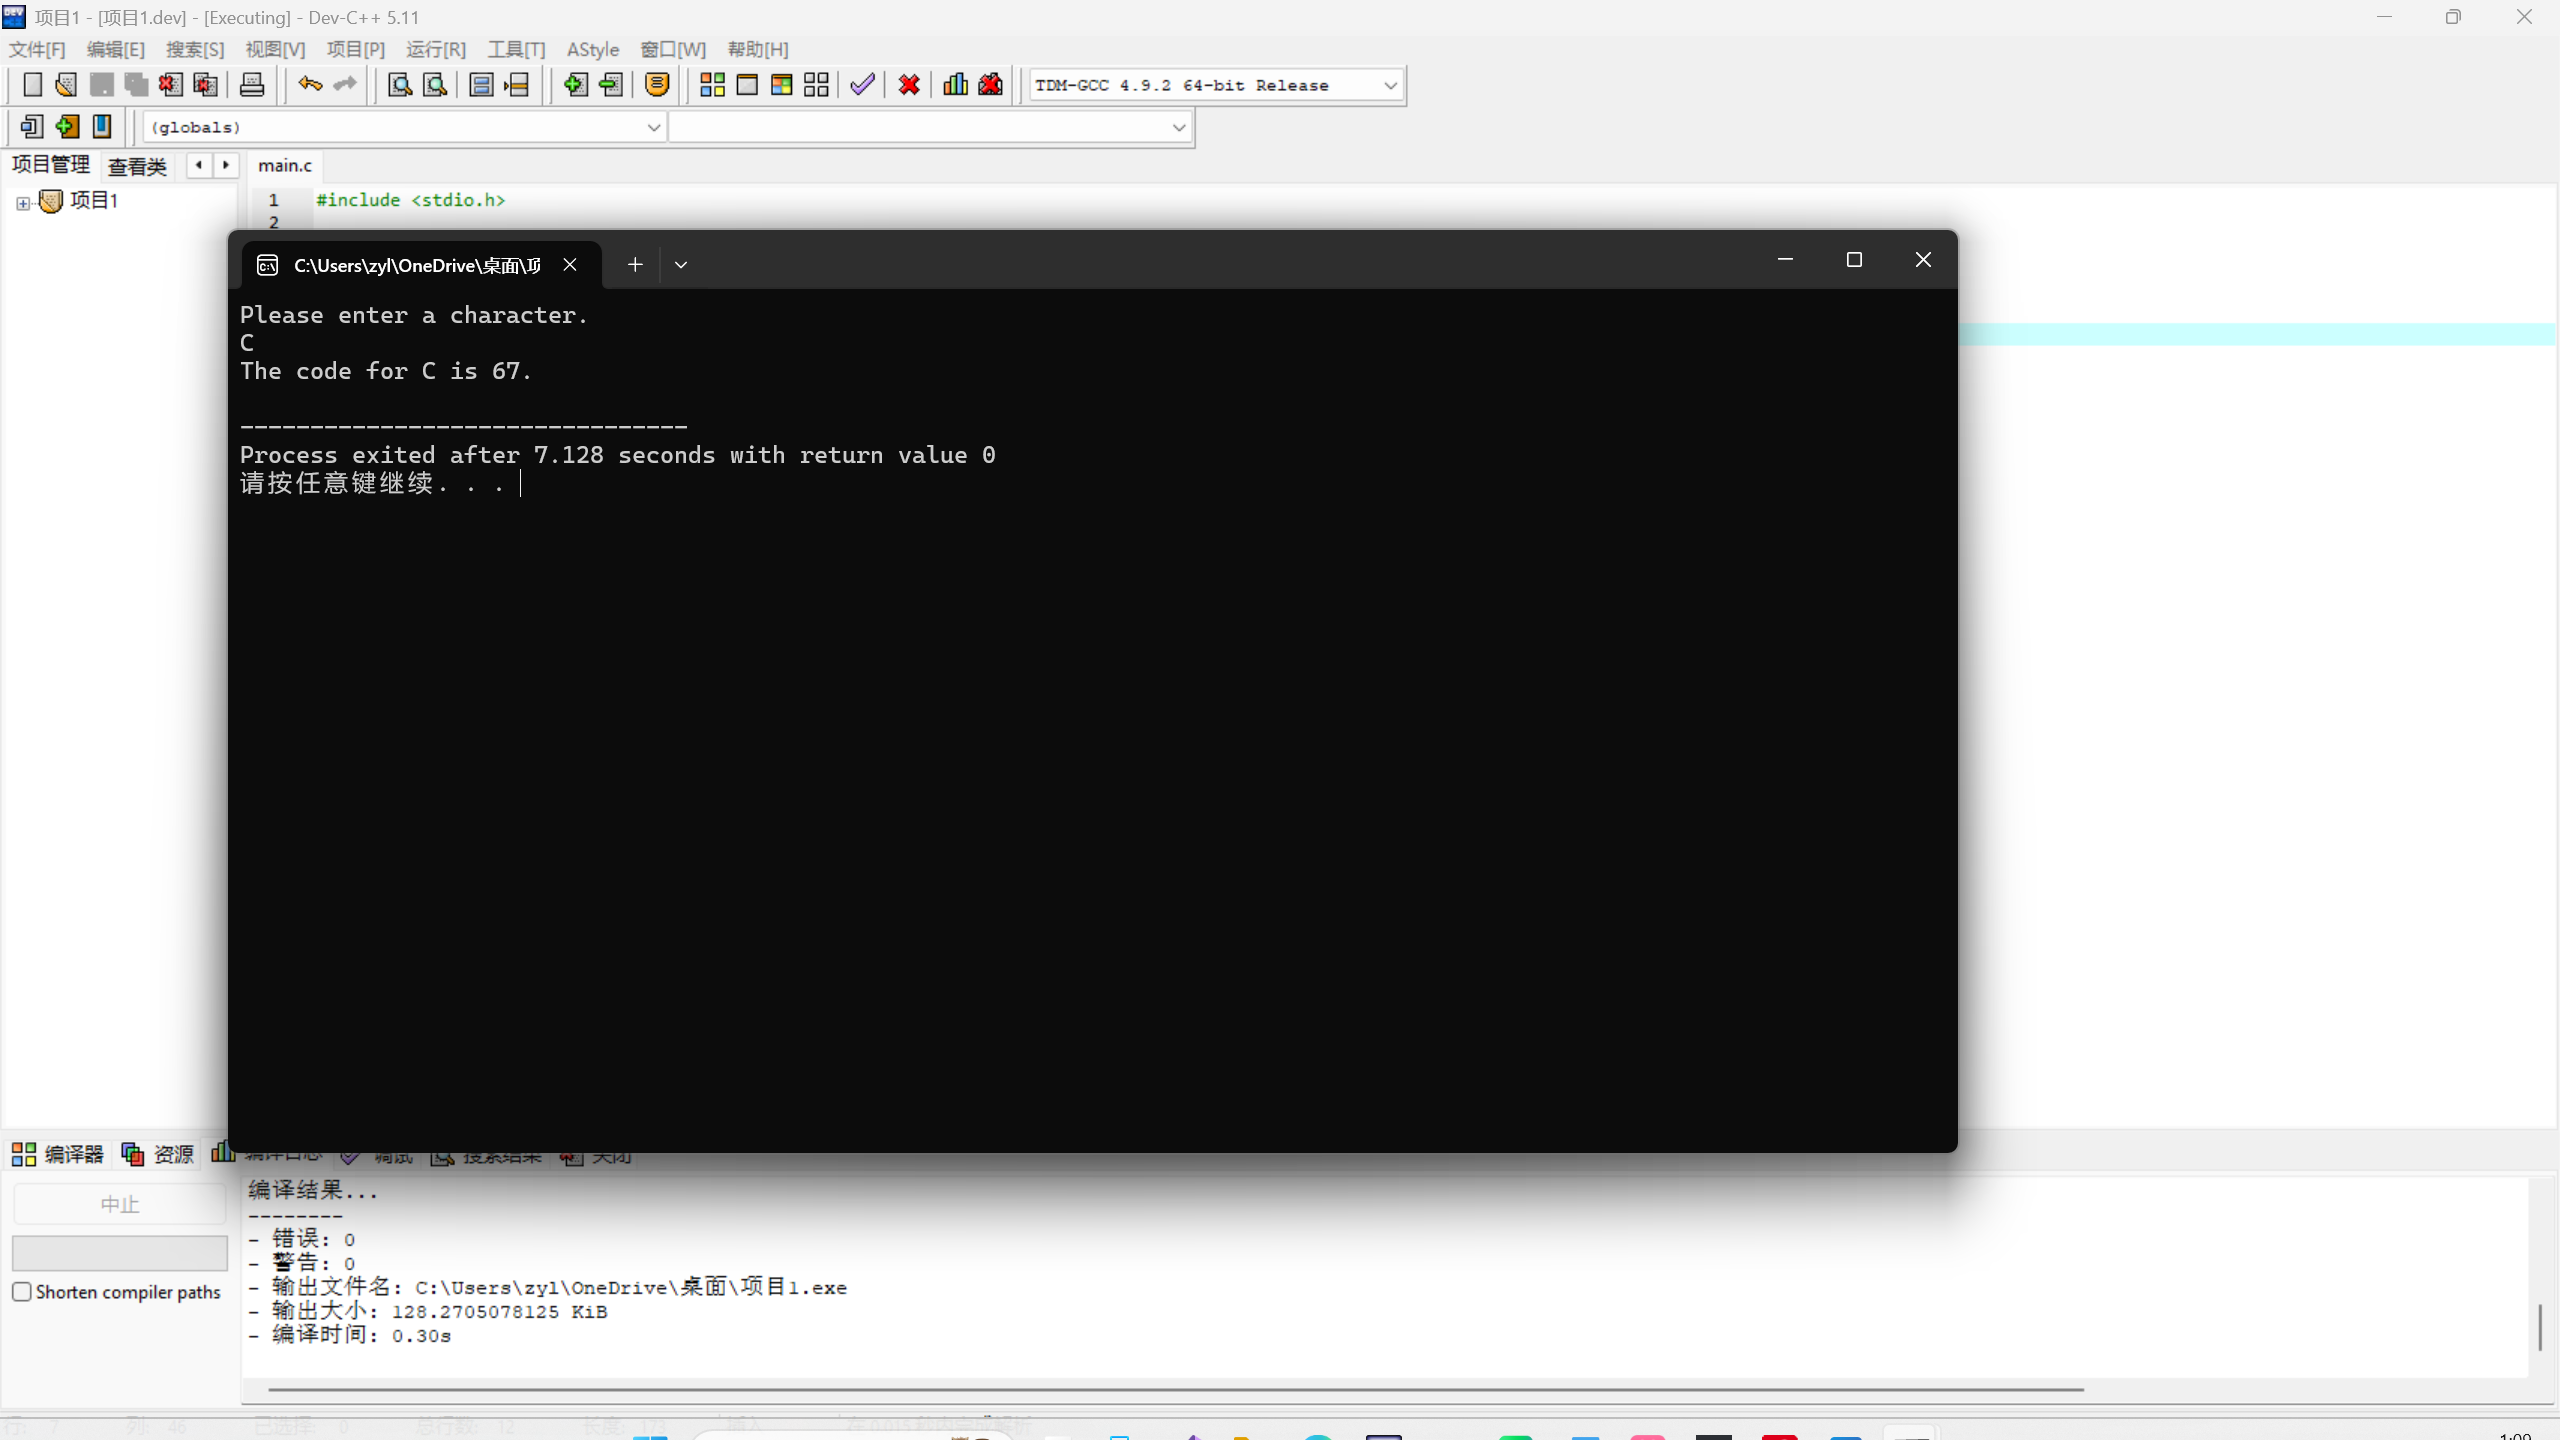Screen dimensions: 2560x1440
Task: Click the Profile analysis bar-chart icon
Action: (x=955, y=85)
